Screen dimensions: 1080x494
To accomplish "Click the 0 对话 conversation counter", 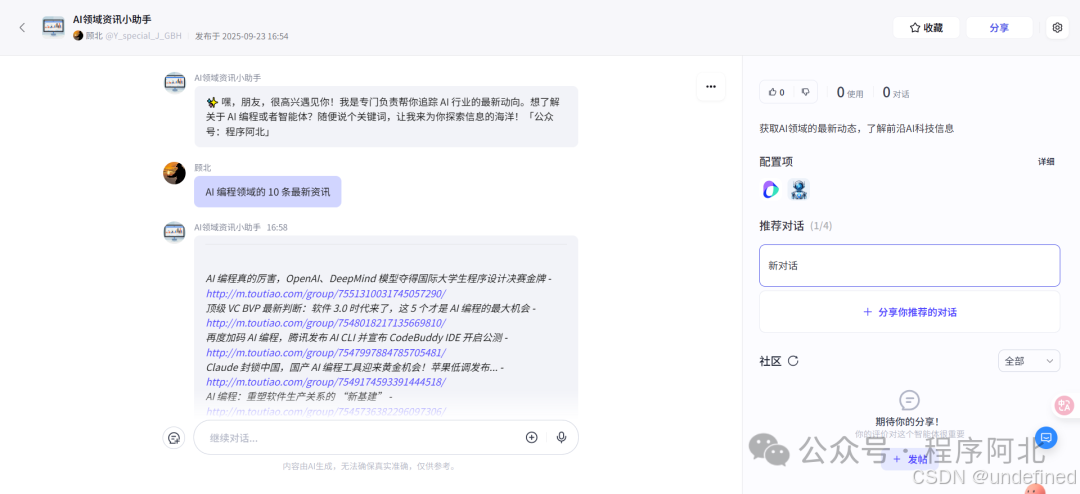I will [896, 92].
